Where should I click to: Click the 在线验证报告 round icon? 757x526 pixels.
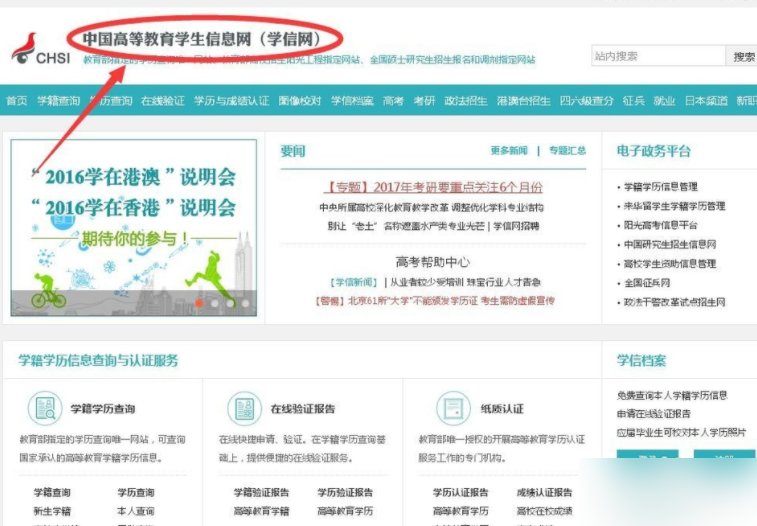[244, 408]
